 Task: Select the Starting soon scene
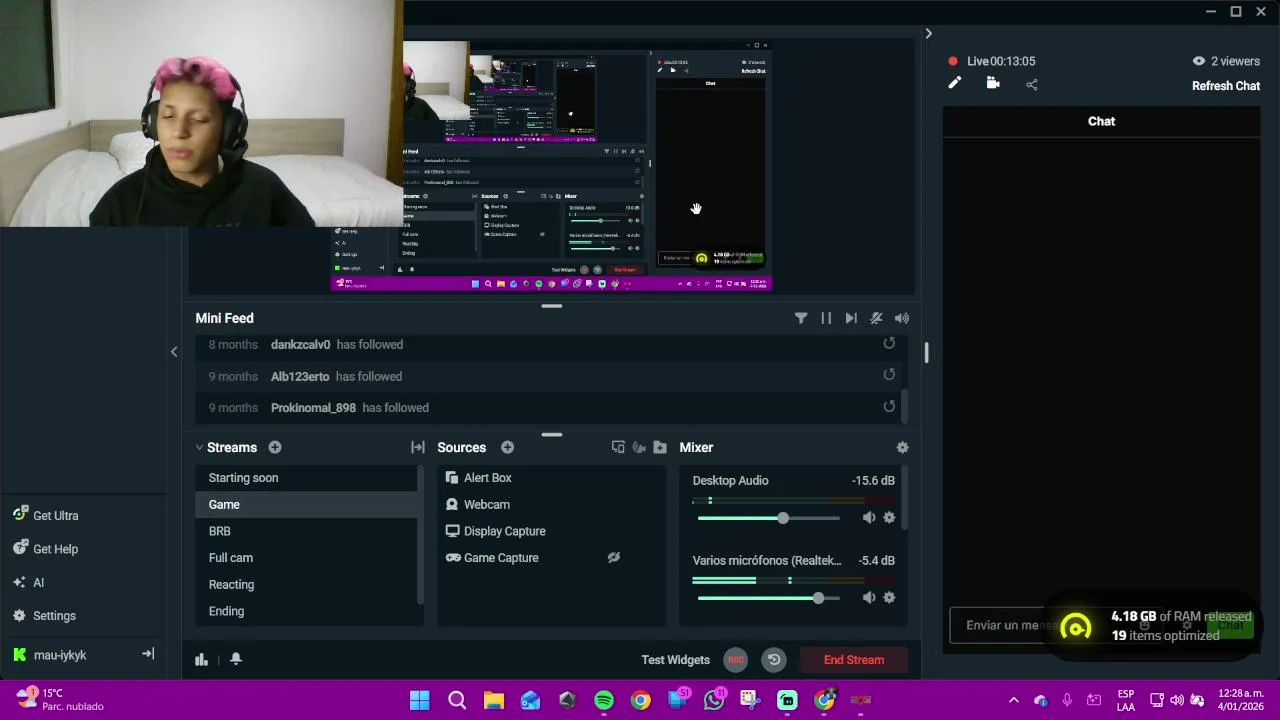pyautogui.click(x=306, y=478)
